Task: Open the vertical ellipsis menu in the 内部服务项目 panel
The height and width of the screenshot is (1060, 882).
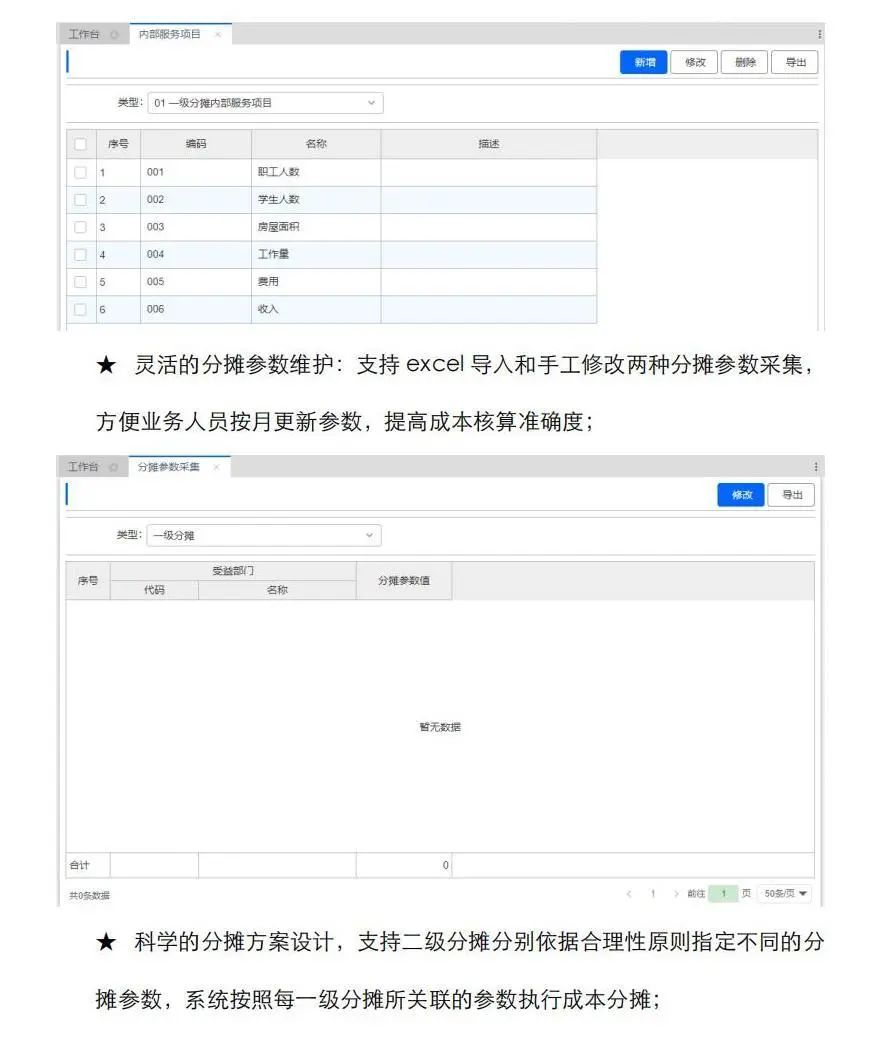Action: tap(819, 35)
